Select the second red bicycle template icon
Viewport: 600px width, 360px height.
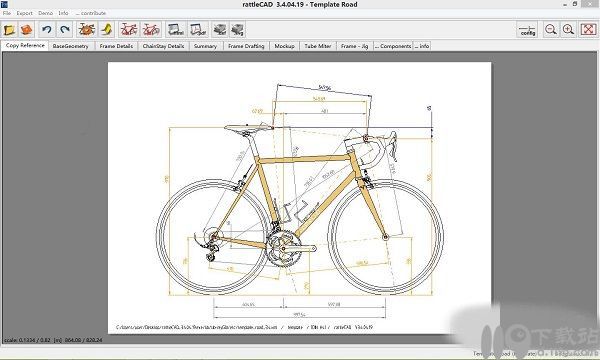point(151,29)
